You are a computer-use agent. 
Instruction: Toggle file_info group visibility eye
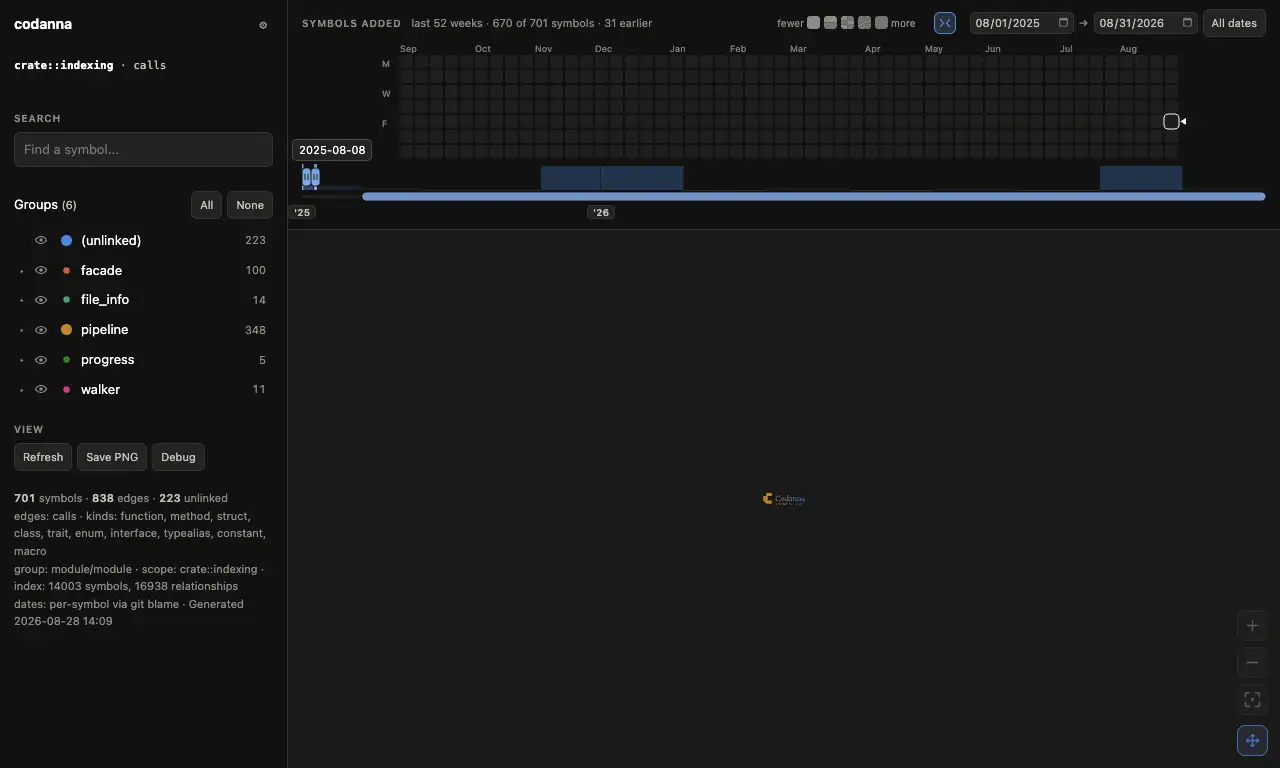(x=41, y=300)
